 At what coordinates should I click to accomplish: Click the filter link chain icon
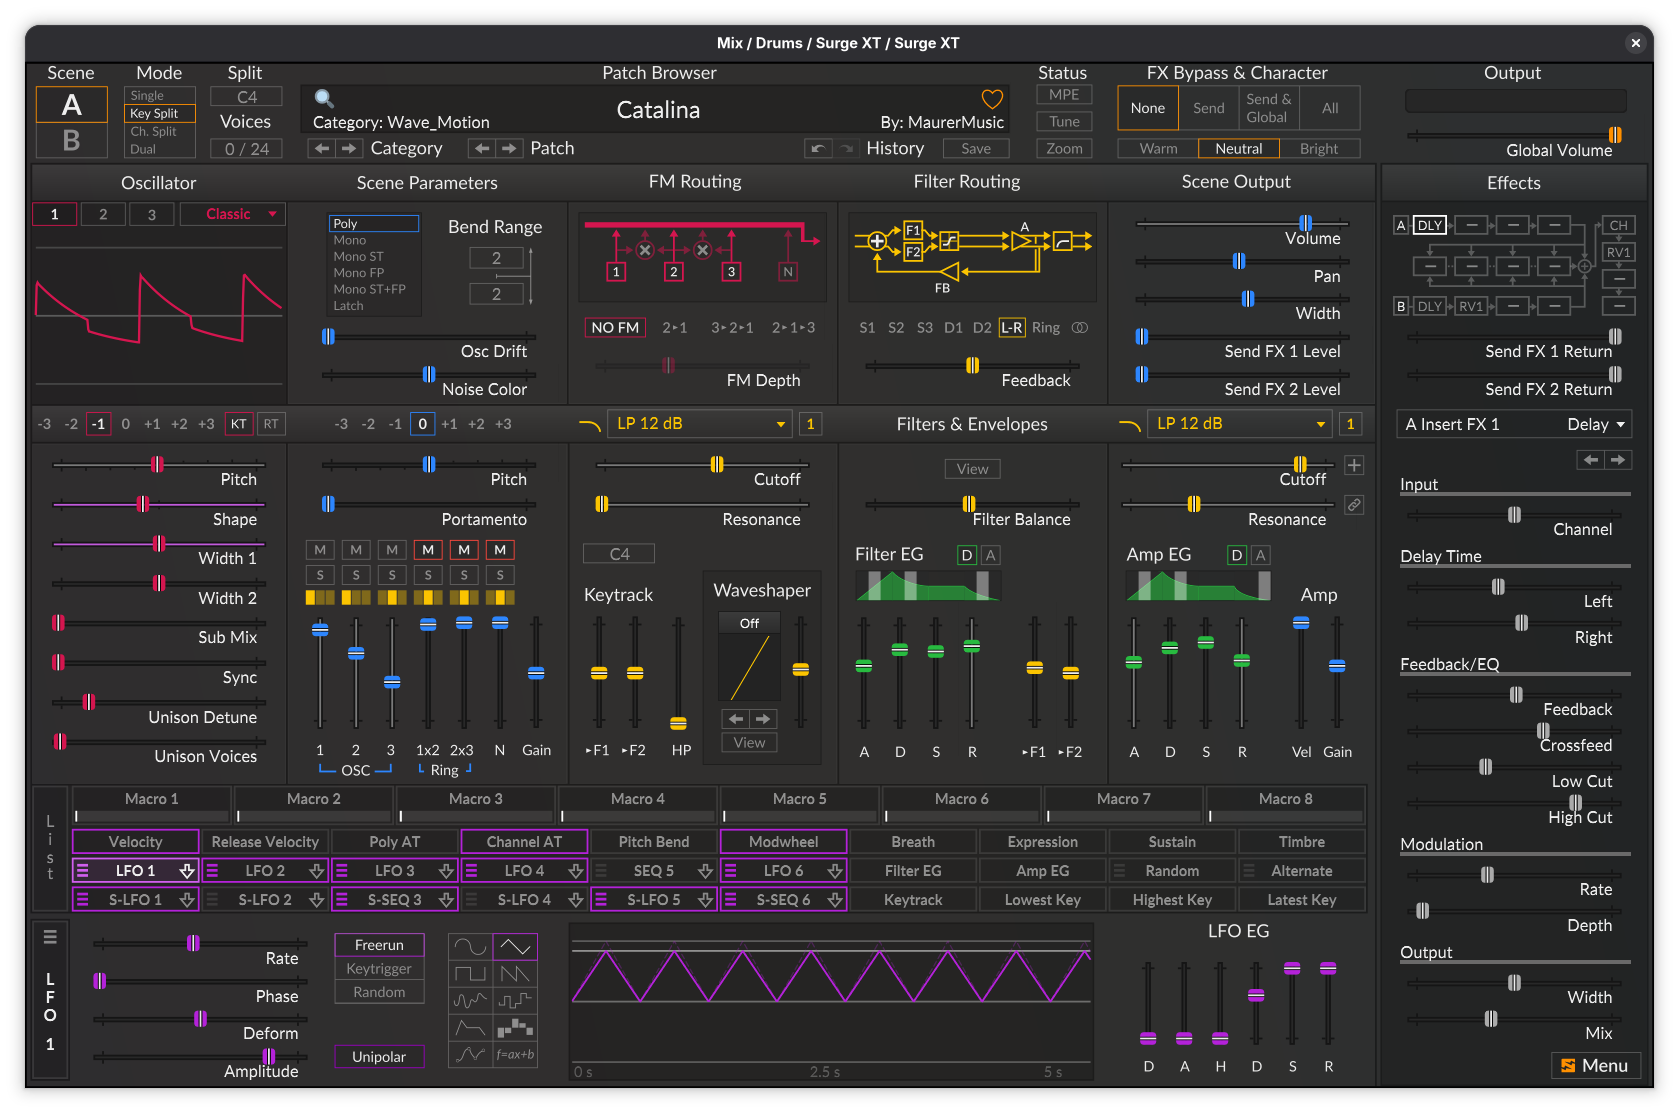(1354, 505)
